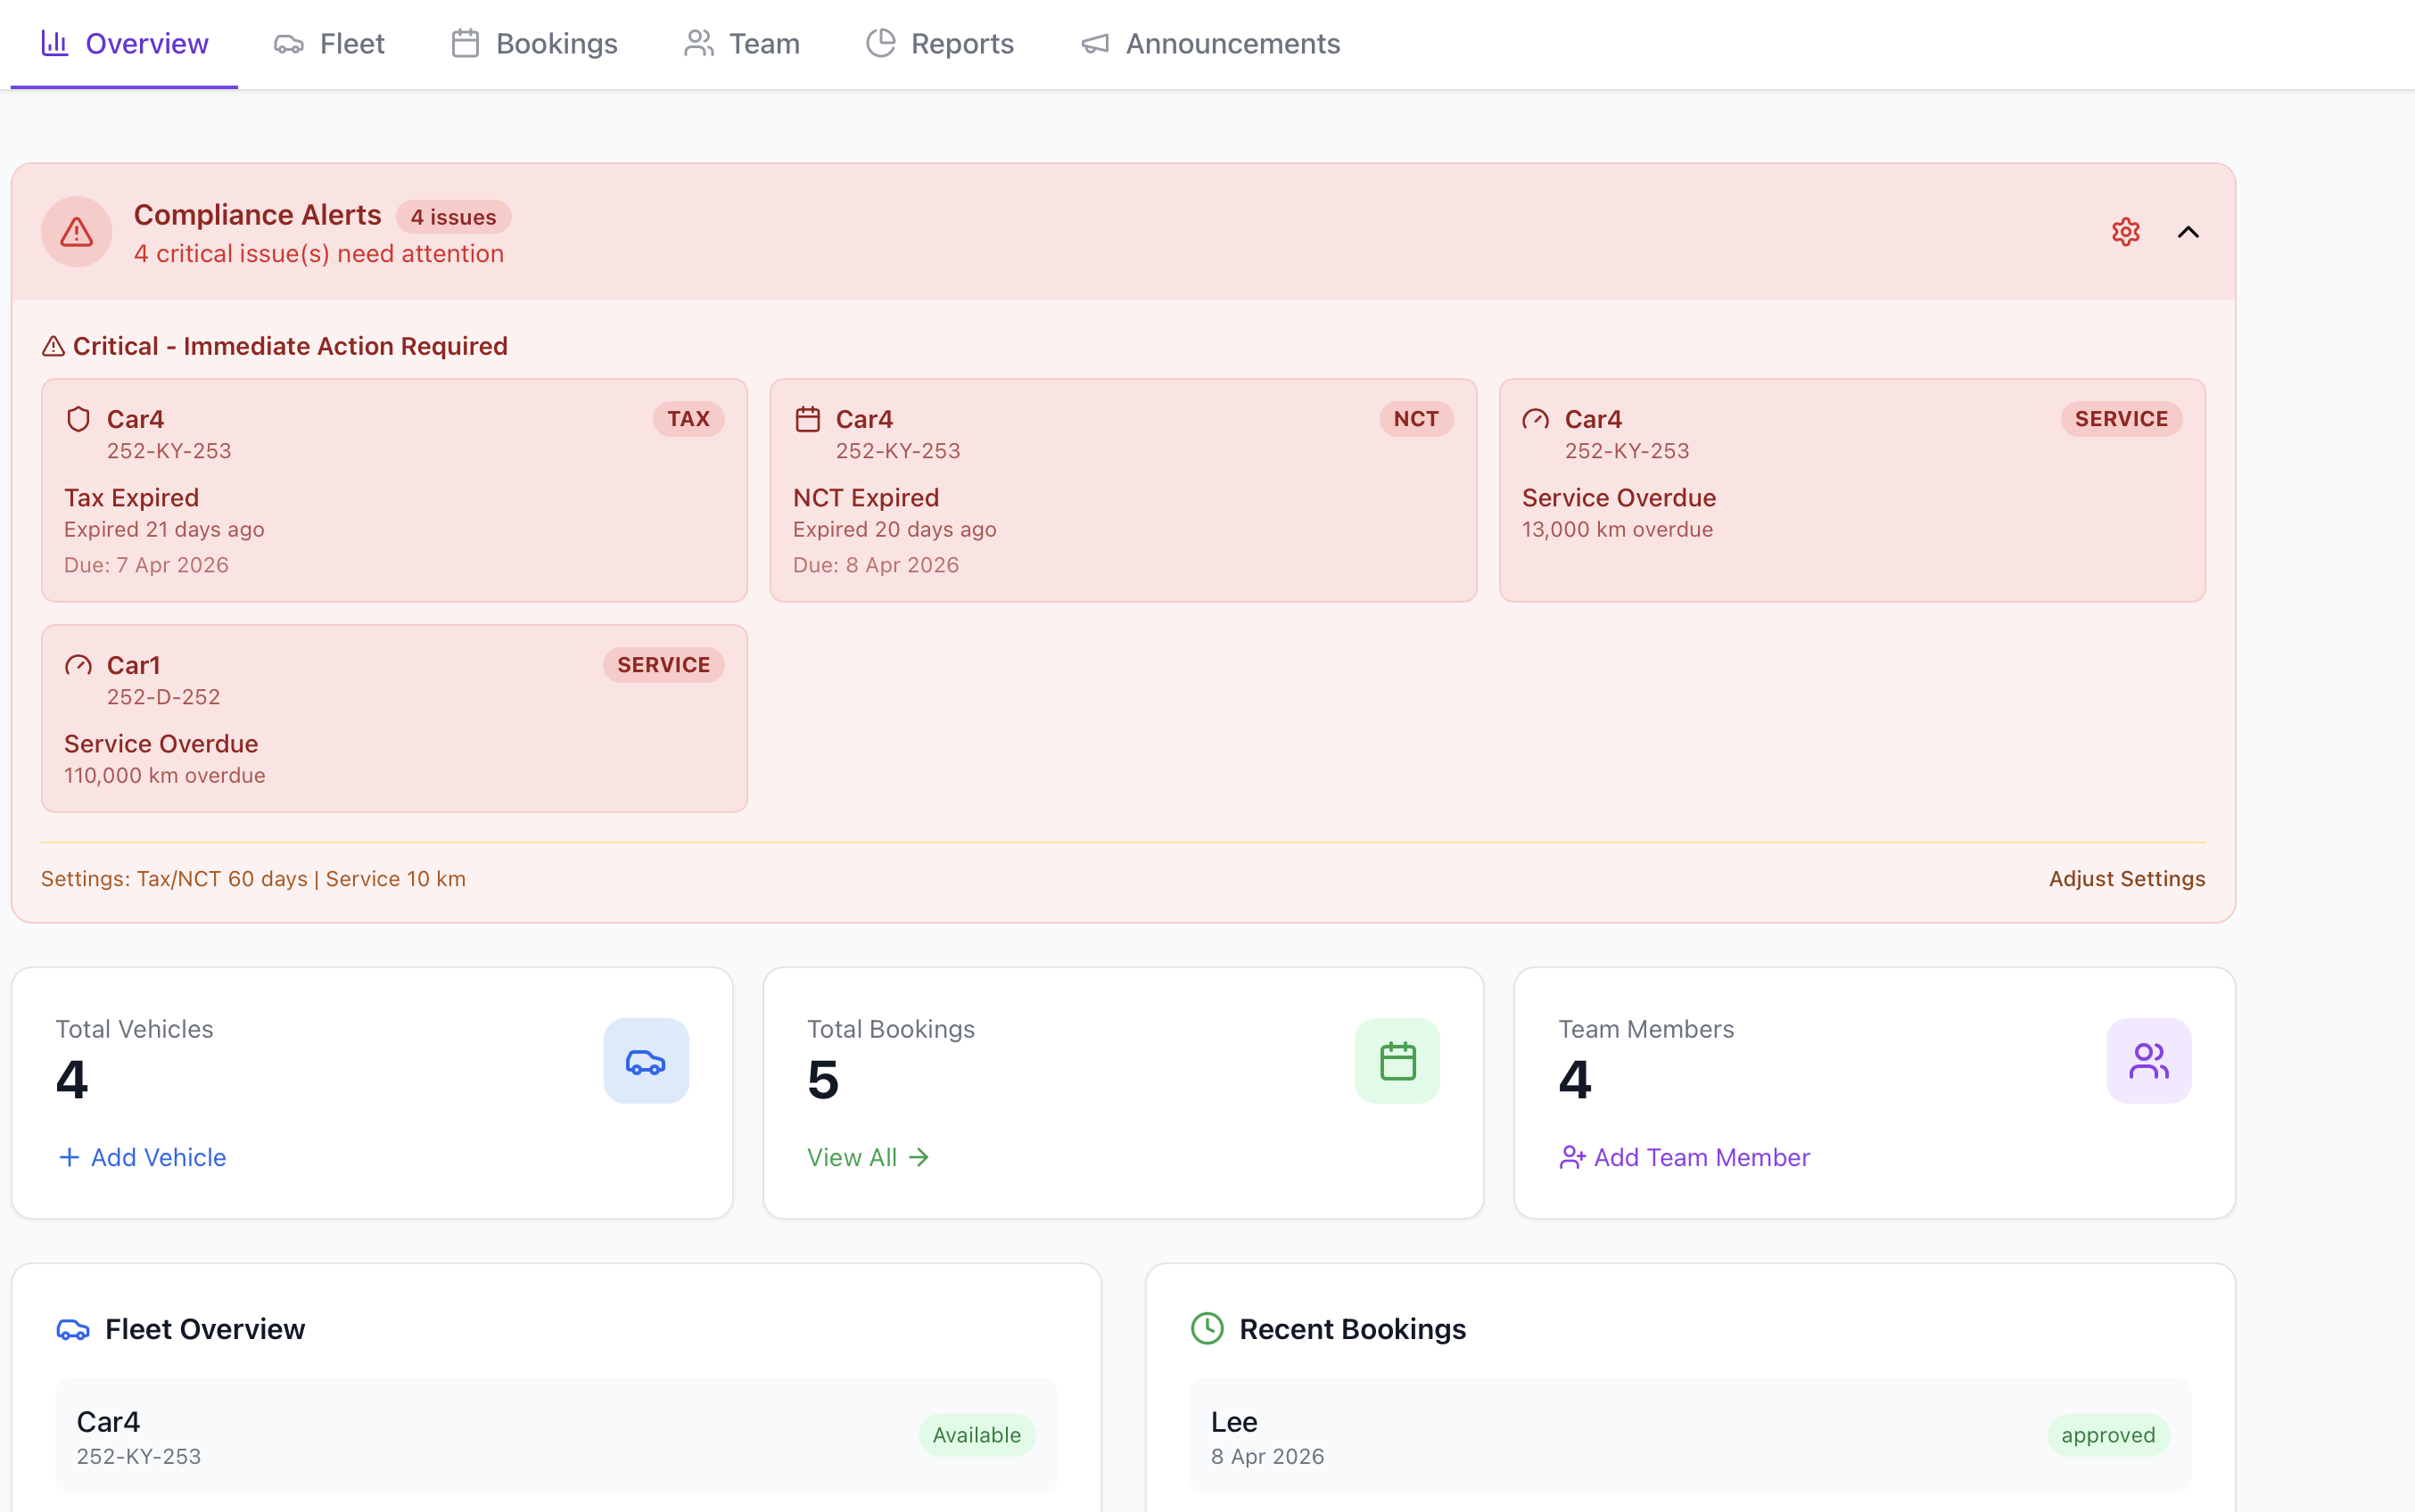The image size is (2415, 1512).
Task: Go to the Team tab
Action: coord(741,44)
